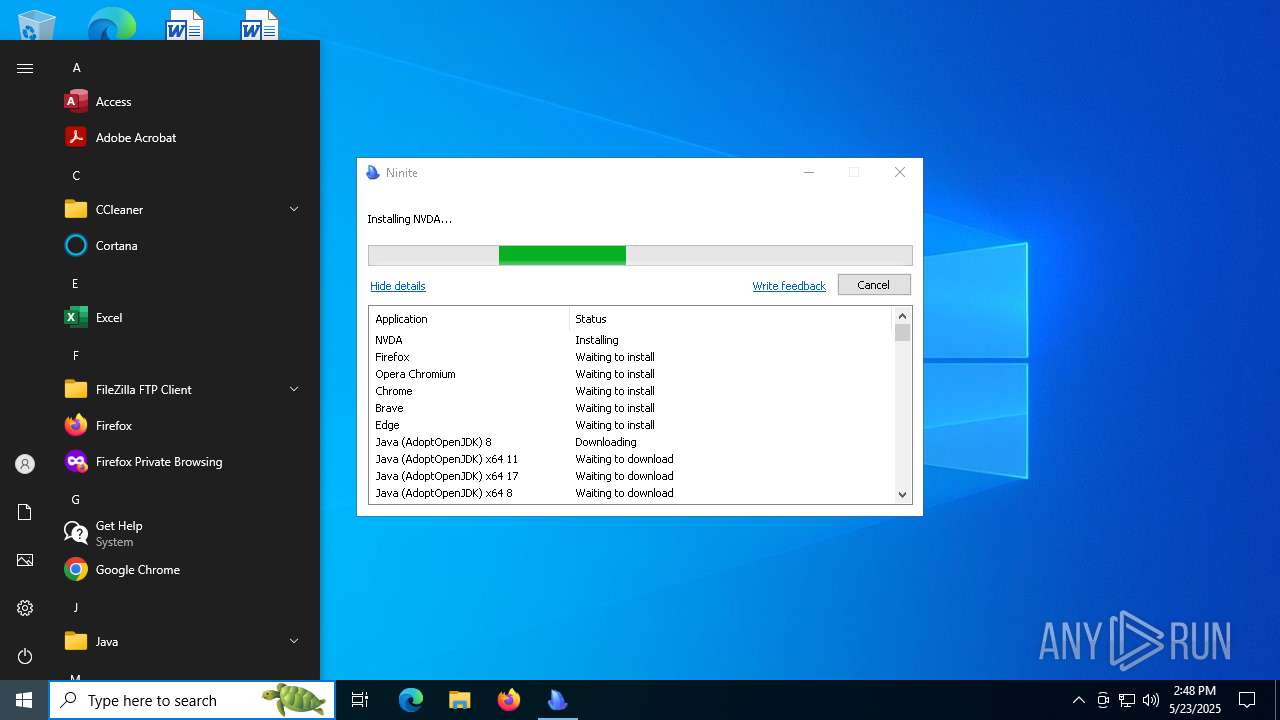Image resolution: width=1280 pixels, height=720 pixels.
Task: Expand the CCleaner folder chevron
Action: click(x=294, y=209)
